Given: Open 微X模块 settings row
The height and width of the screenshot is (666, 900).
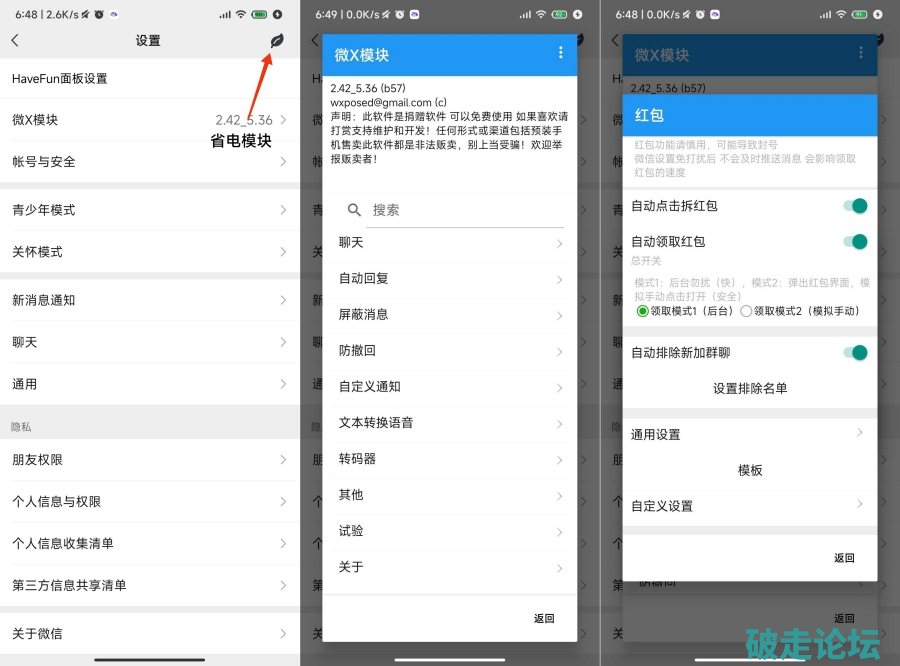Looking at the screenshot, I should click(x=150, y=120).
